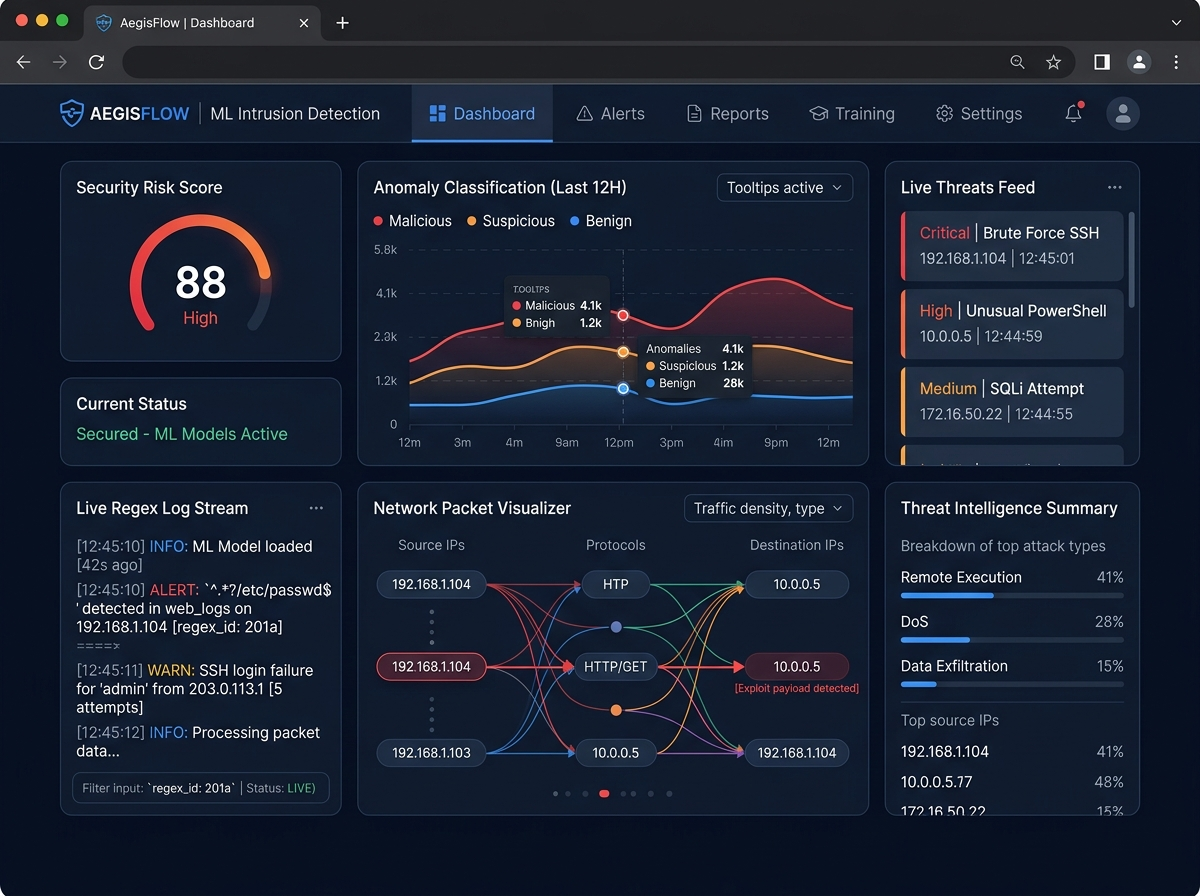This screenshot has width=1200, height=896.
Task: Go to the Reports tab
Action: [727, 113]
